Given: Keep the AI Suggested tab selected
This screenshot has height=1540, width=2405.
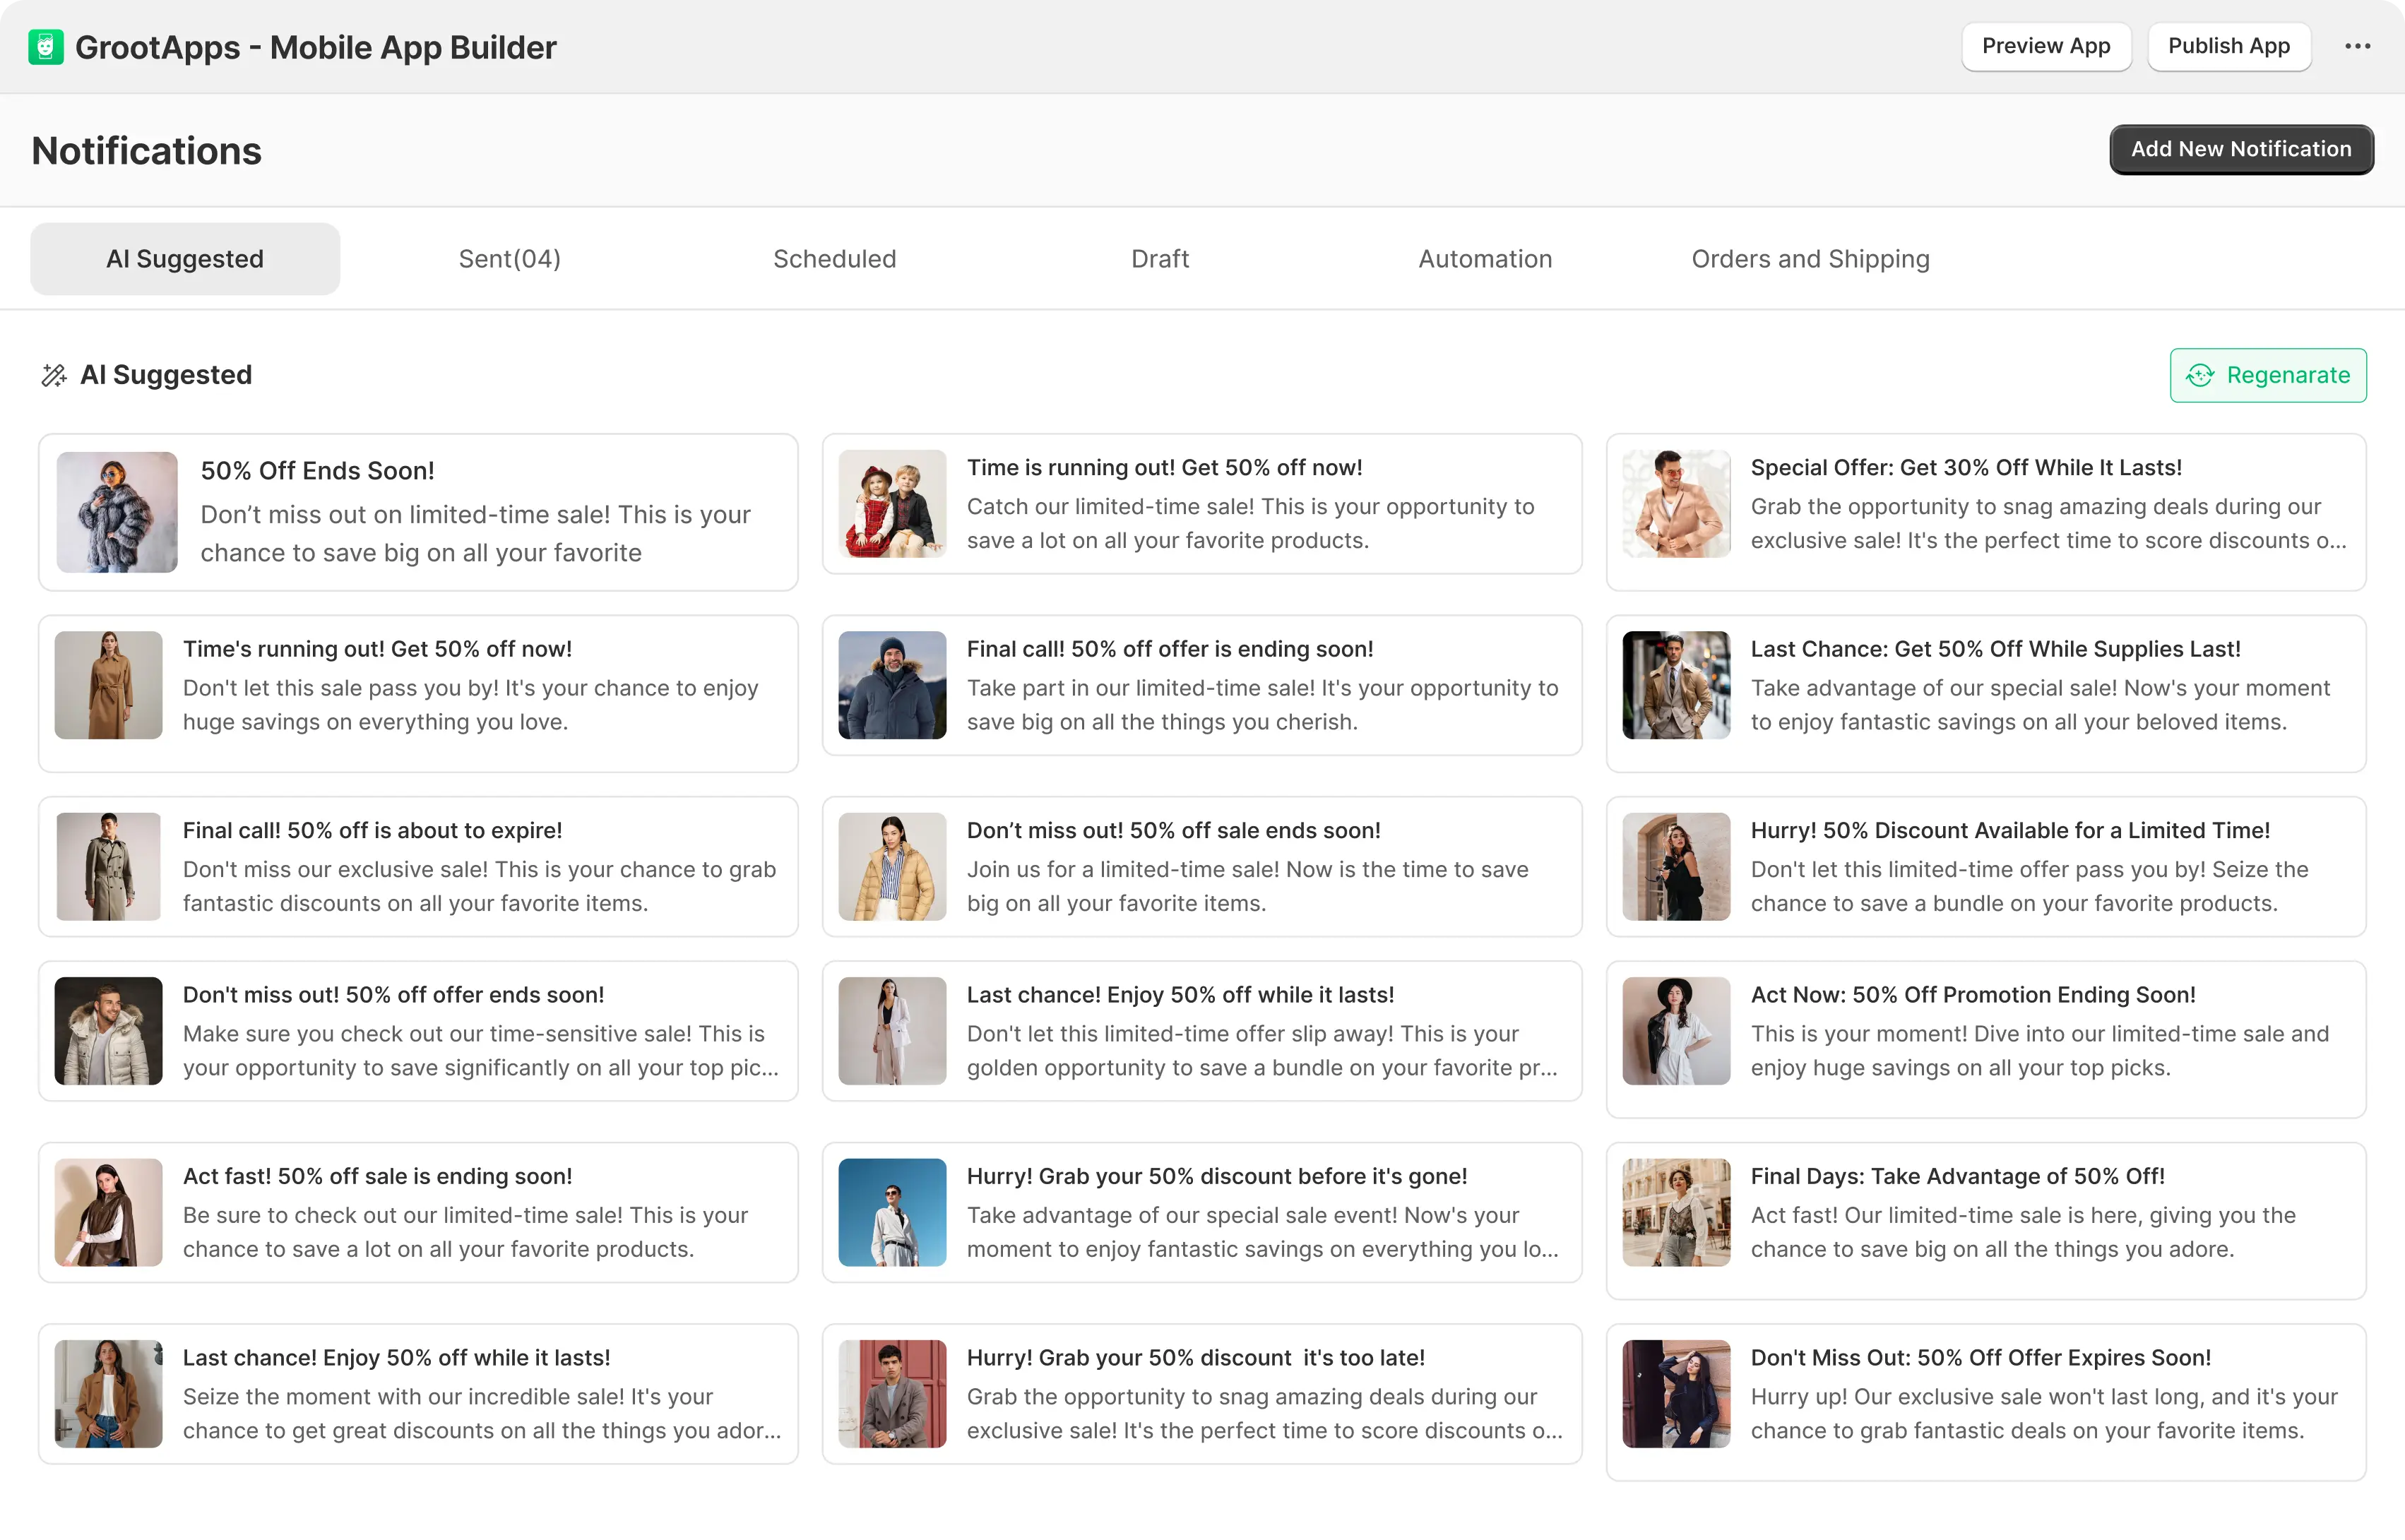Looking at the screenshot, I should (x=184, y=258).
